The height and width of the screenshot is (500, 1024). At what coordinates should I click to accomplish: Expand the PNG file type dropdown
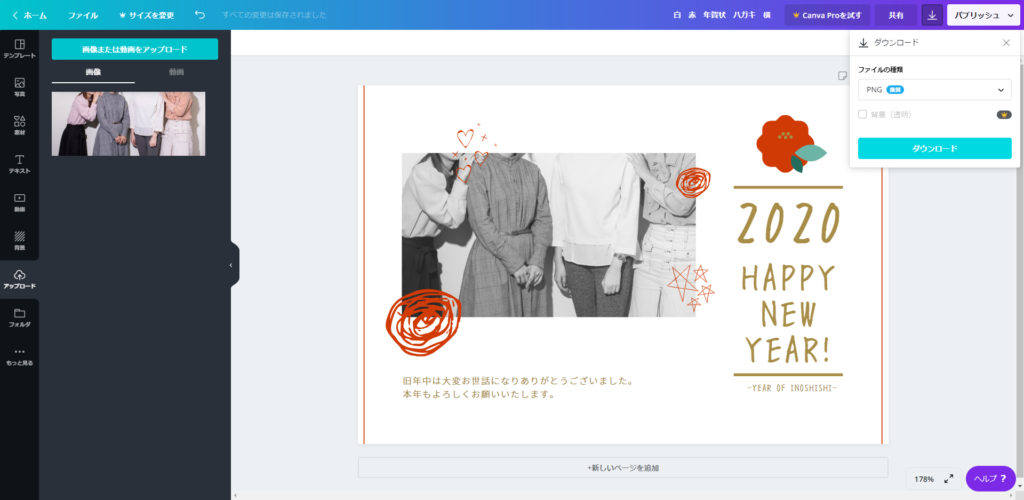[934, 90]
